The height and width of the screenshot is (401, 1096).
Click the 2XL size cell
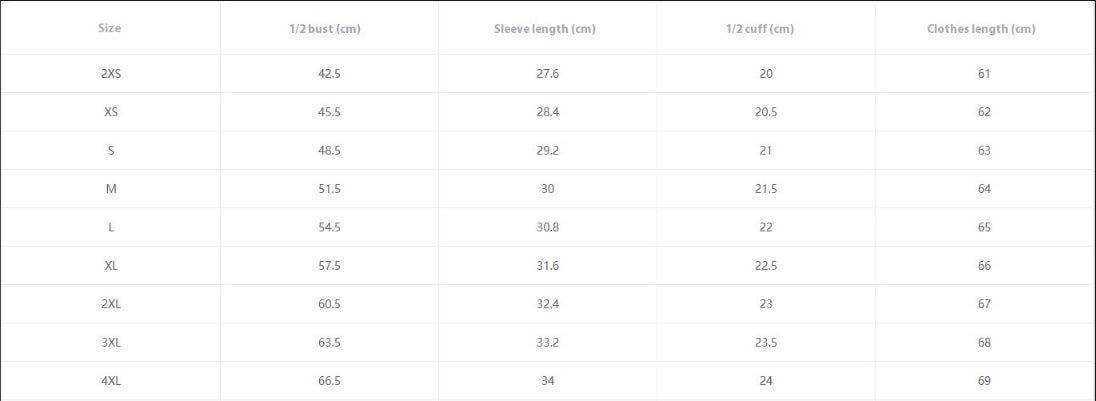tap(110, 304)
